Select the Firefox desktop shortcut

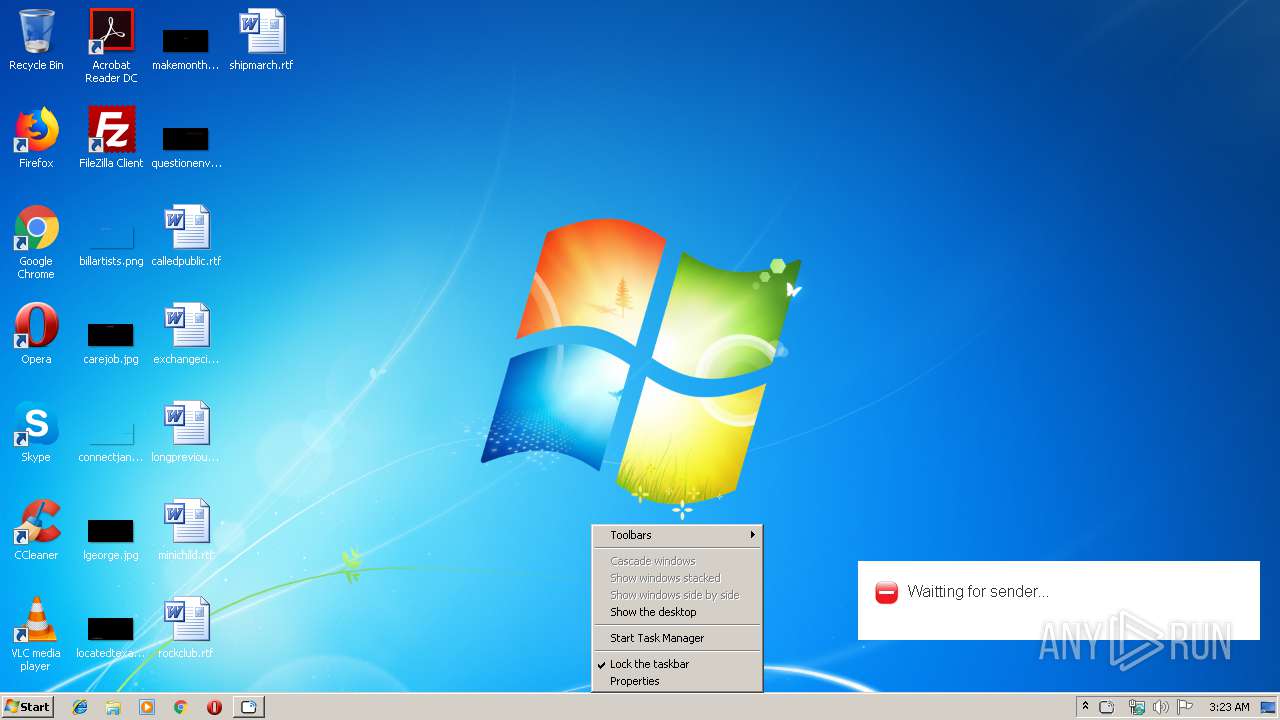[36, 138]
